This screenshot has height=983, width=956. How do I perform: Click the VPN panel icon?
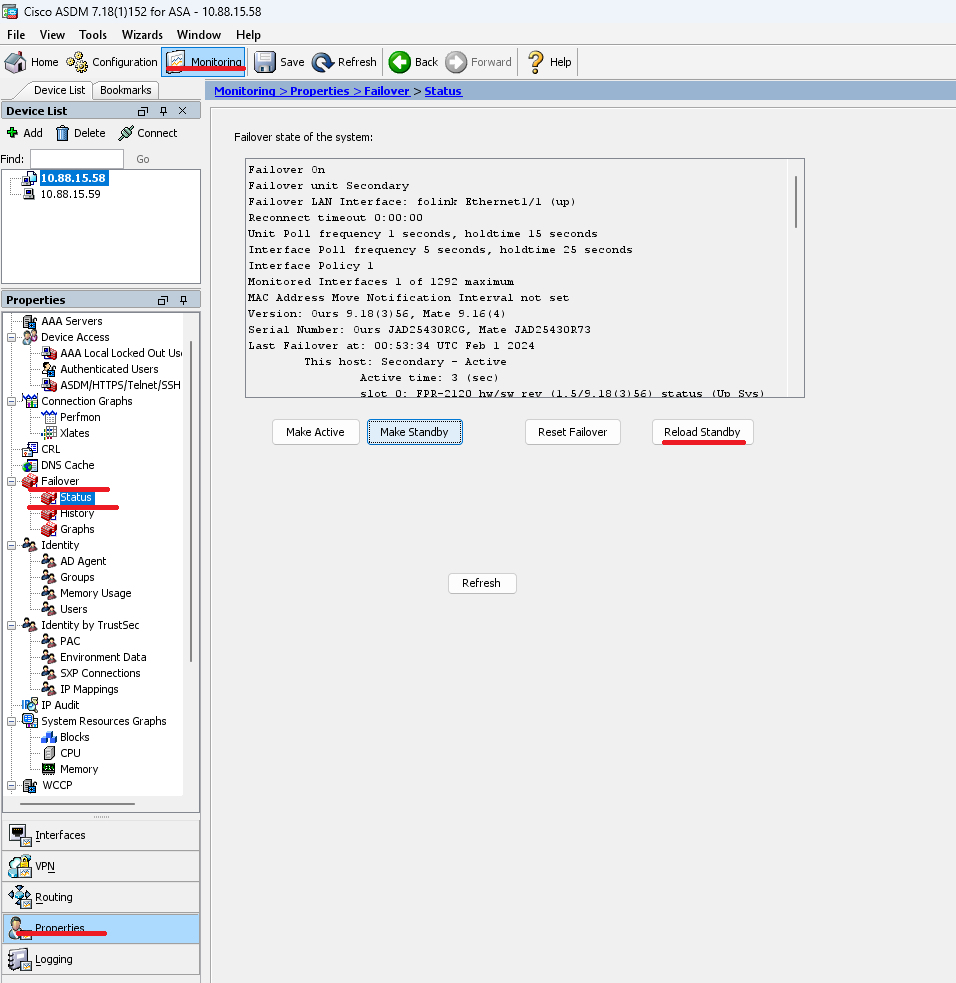click(x=19, y=866)
